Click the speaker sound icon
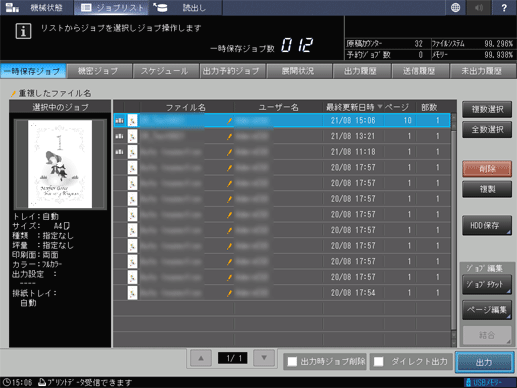 coord(479,7)
